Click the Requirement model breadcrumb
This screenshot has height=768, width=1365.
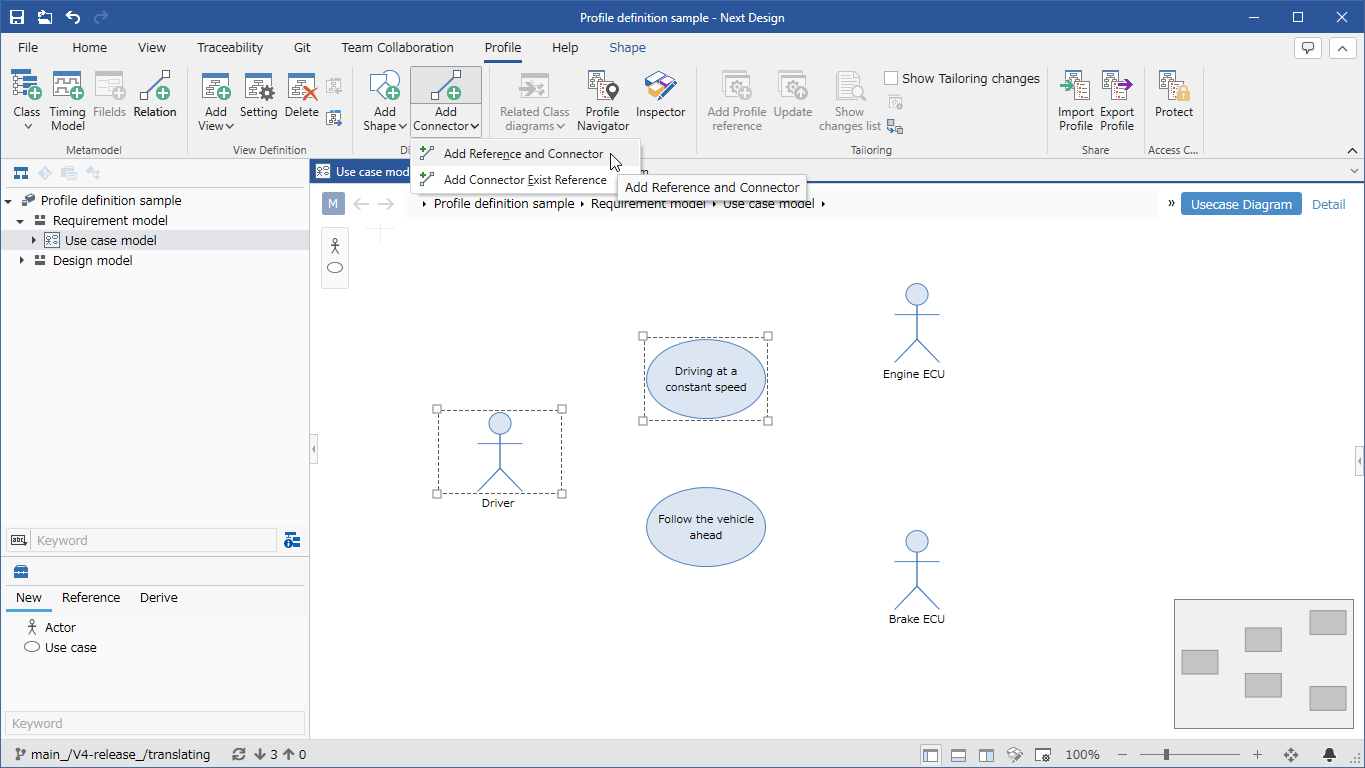point(648,204)
